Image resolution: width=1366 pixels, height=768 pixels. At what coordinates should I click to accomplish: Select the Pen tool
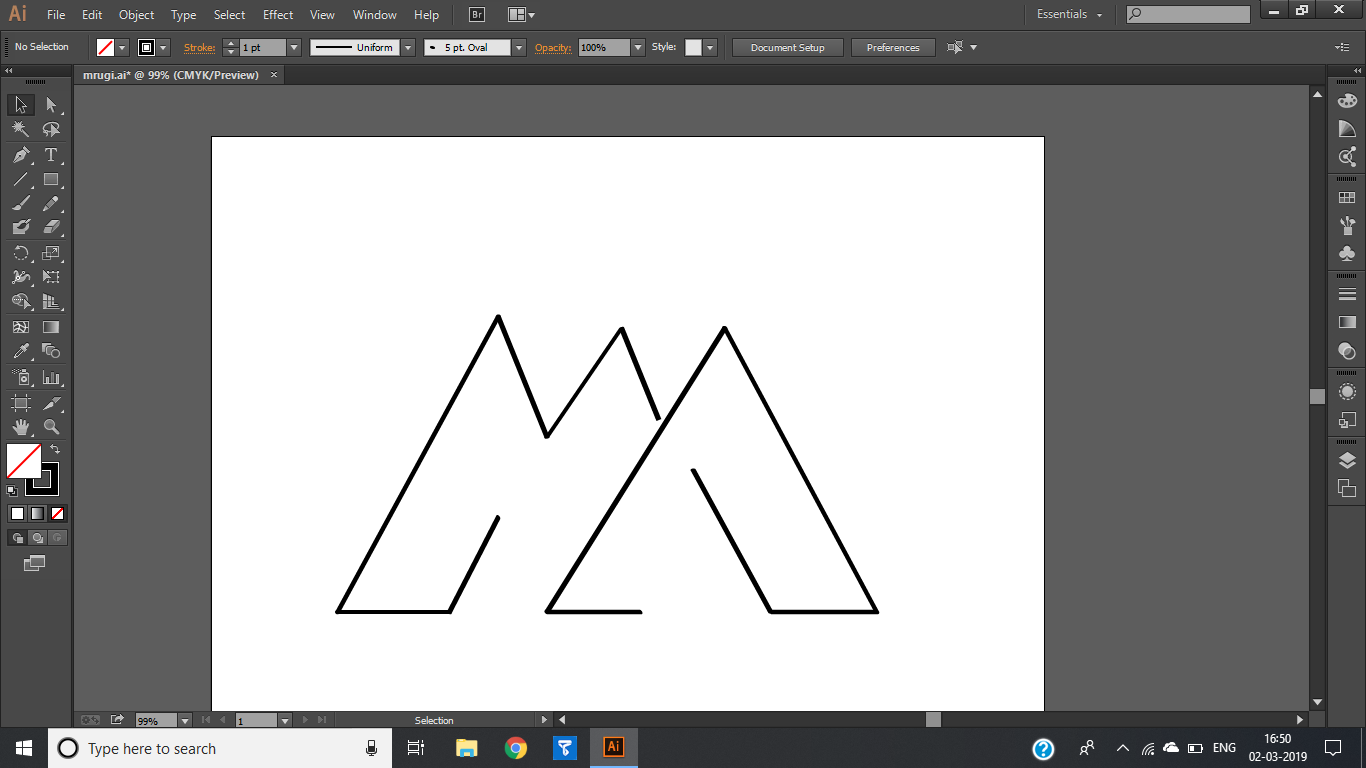click(21, 155)
